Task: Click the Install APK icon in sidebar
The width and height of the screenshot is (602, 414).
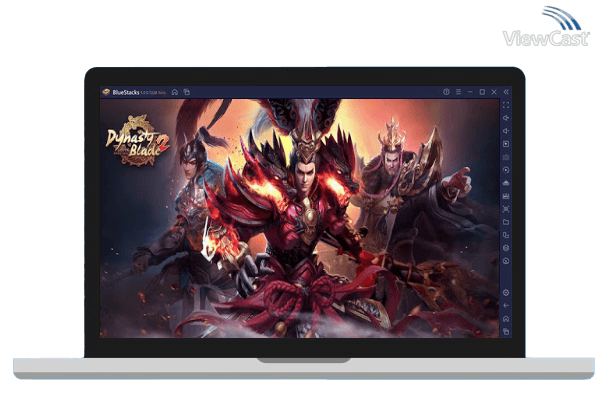Action: [506, 183]
